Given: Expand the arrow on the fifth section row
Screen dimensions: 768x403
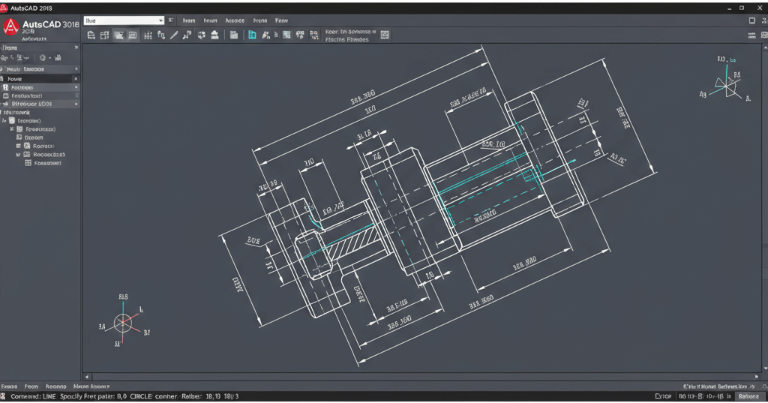Looking at the screenshot, I should click(x=76, y=104).
